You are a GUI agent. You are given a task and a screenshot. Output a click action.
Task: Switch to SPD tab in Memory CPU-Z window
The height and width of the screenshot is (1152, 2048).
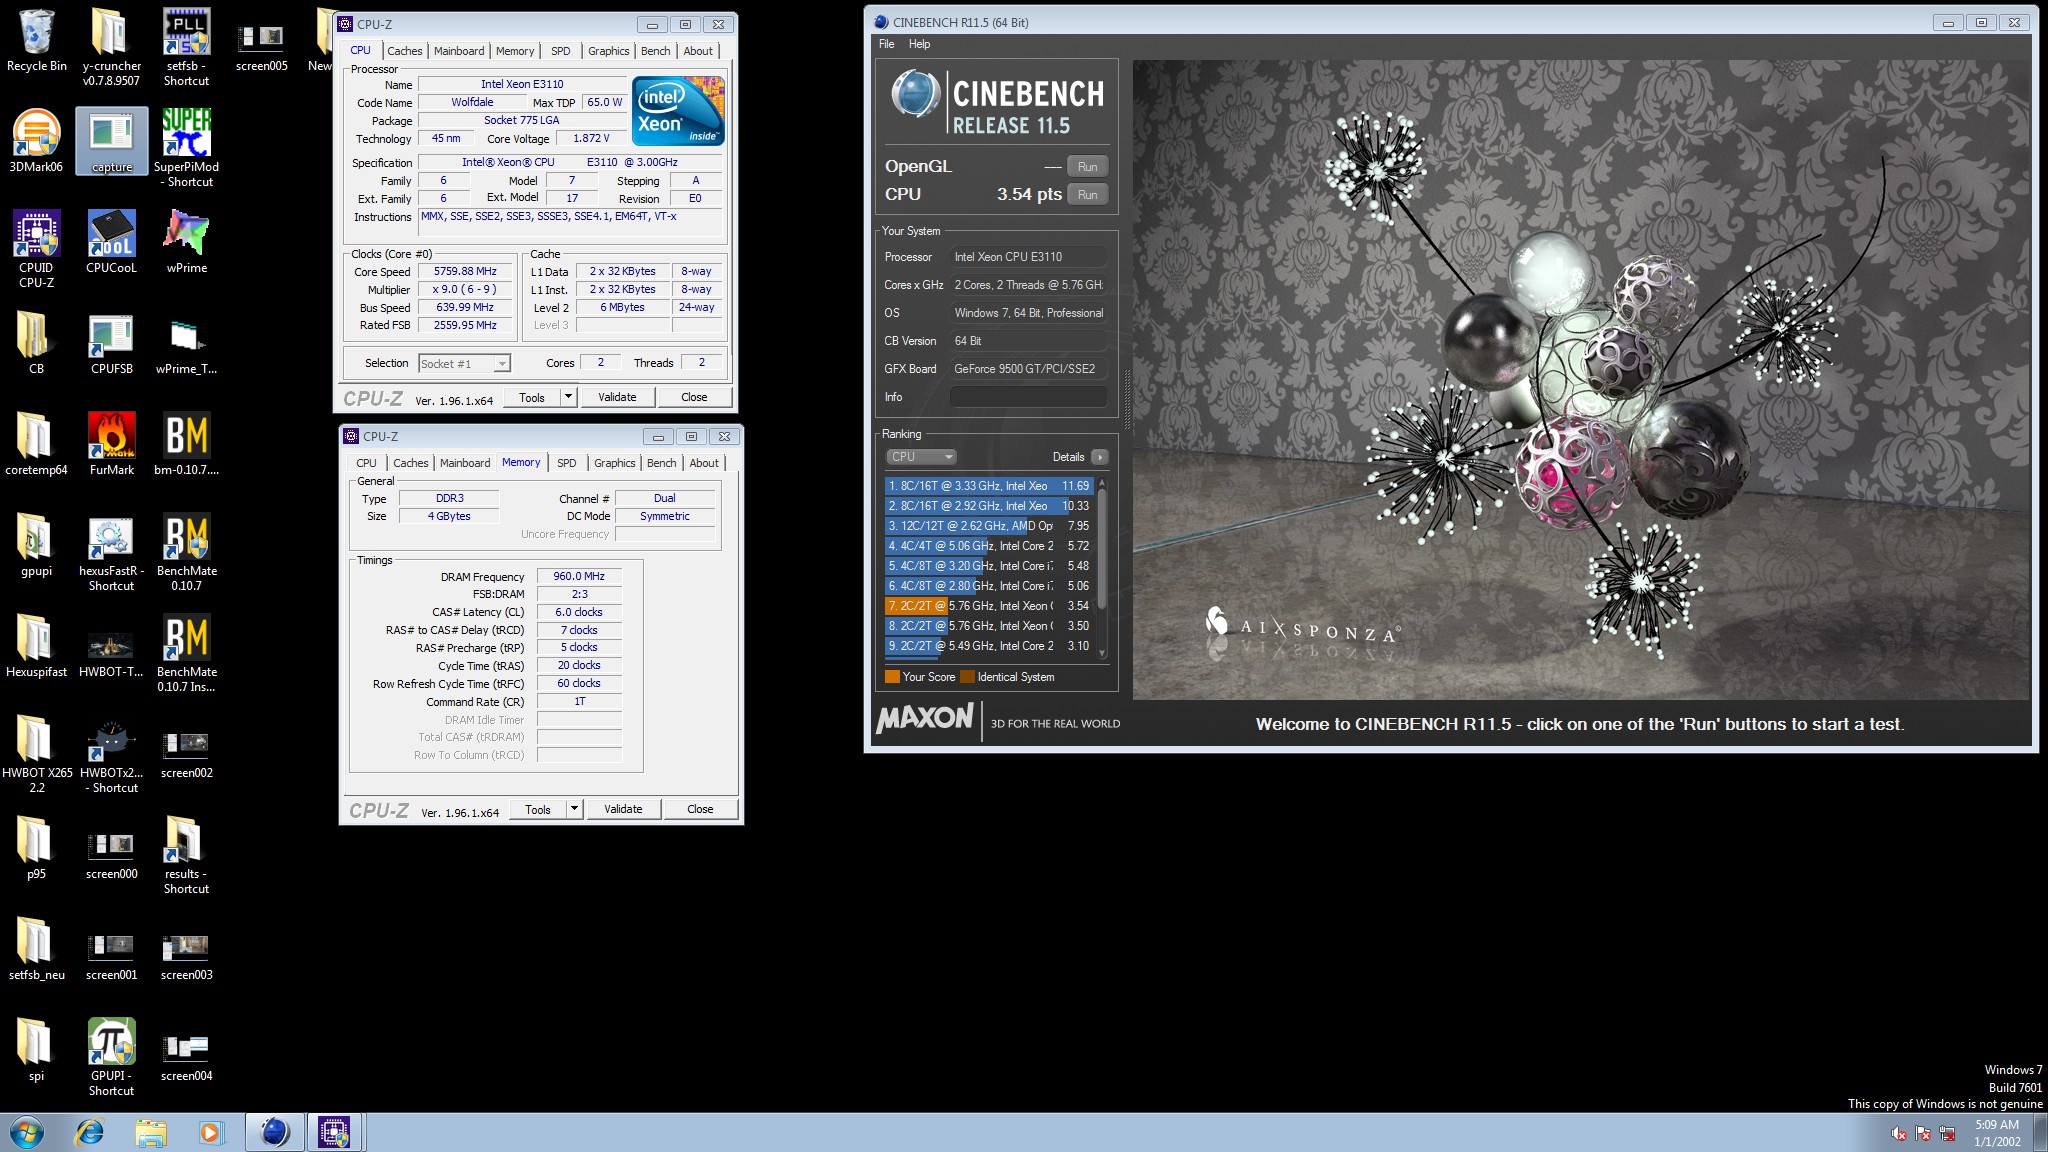(567, 463)
